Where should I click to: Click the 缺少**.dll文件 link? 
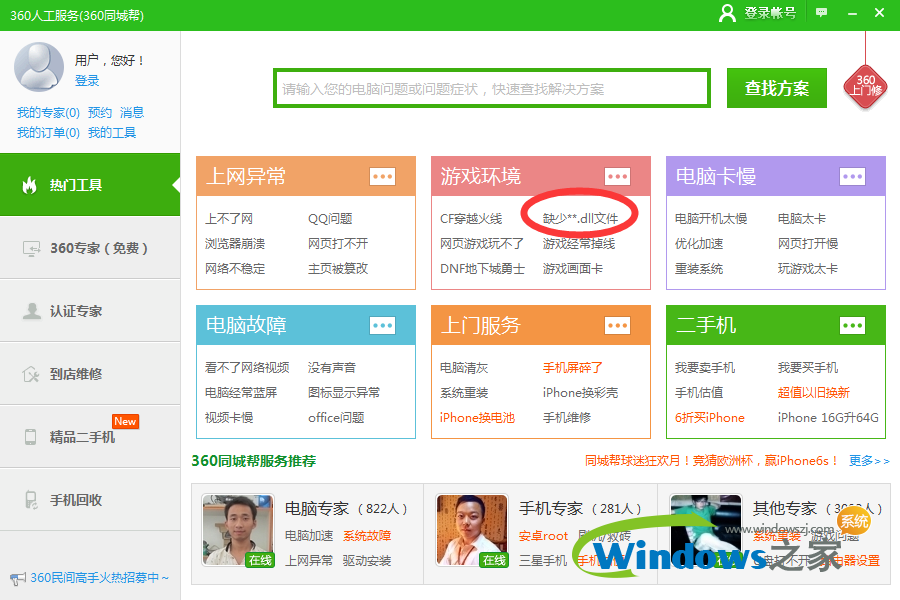coord(580,218)
